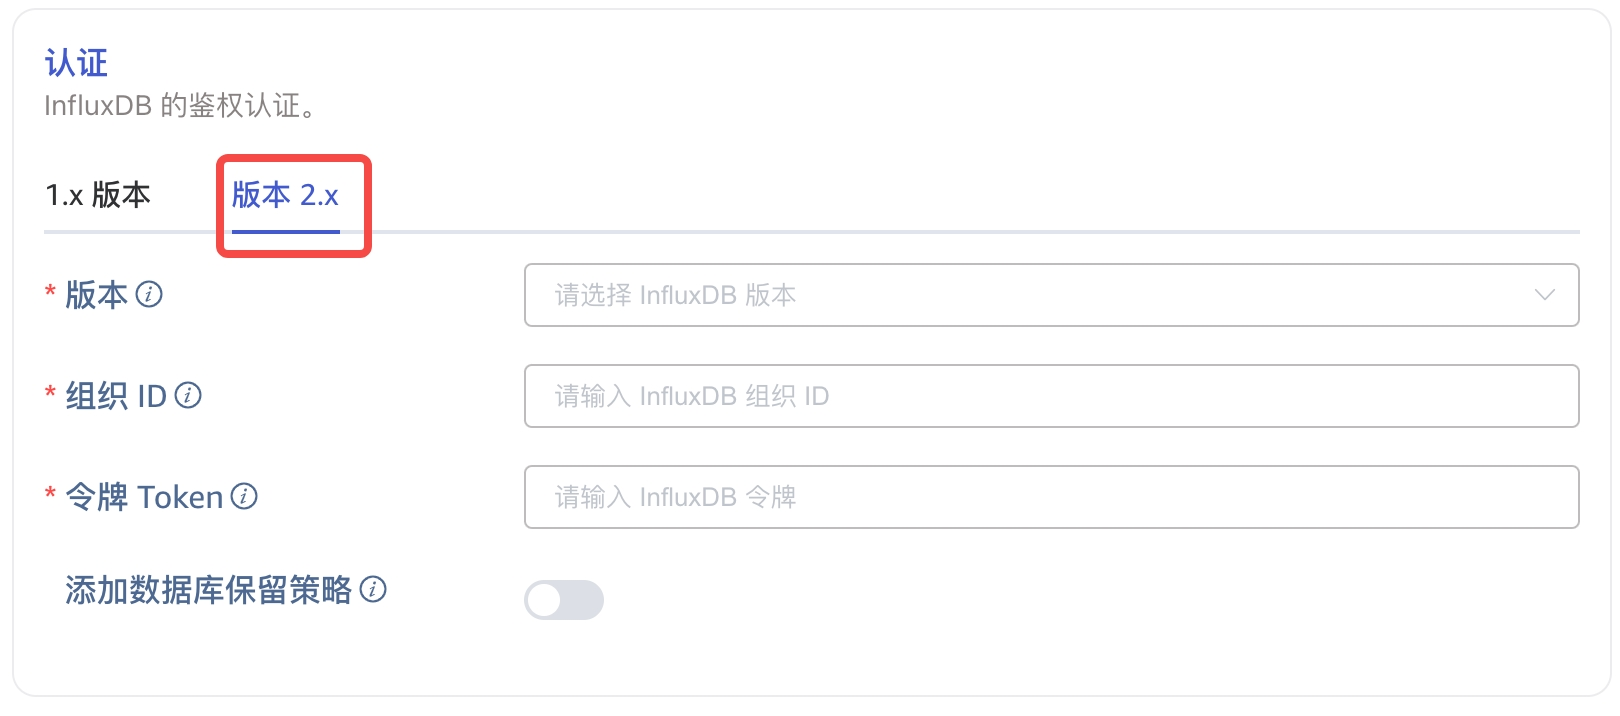The height and width of the screenshot is (716, 1620).
Task: Click the 令牌 Token field label
Action: pos(144,497)
